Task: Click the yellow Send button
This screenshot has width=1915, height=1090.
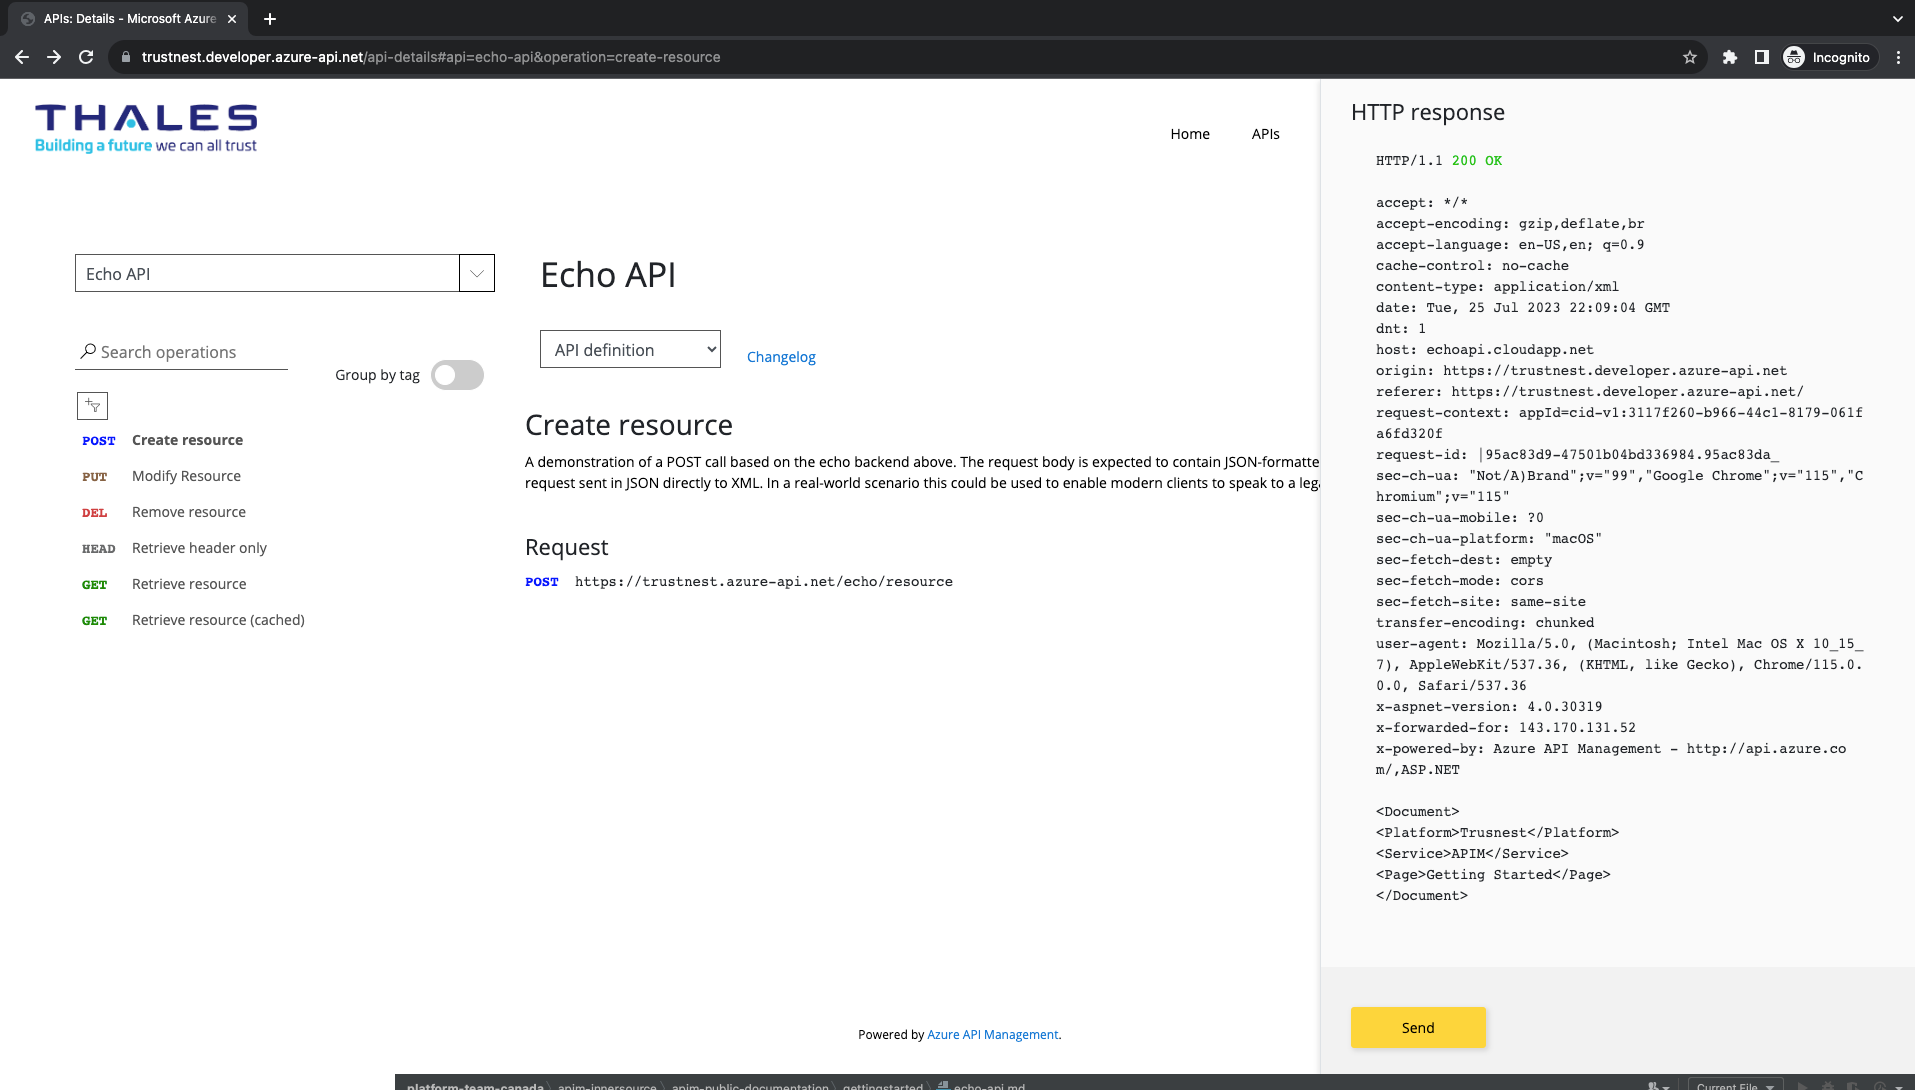Action: (x=1418, y=1027)
